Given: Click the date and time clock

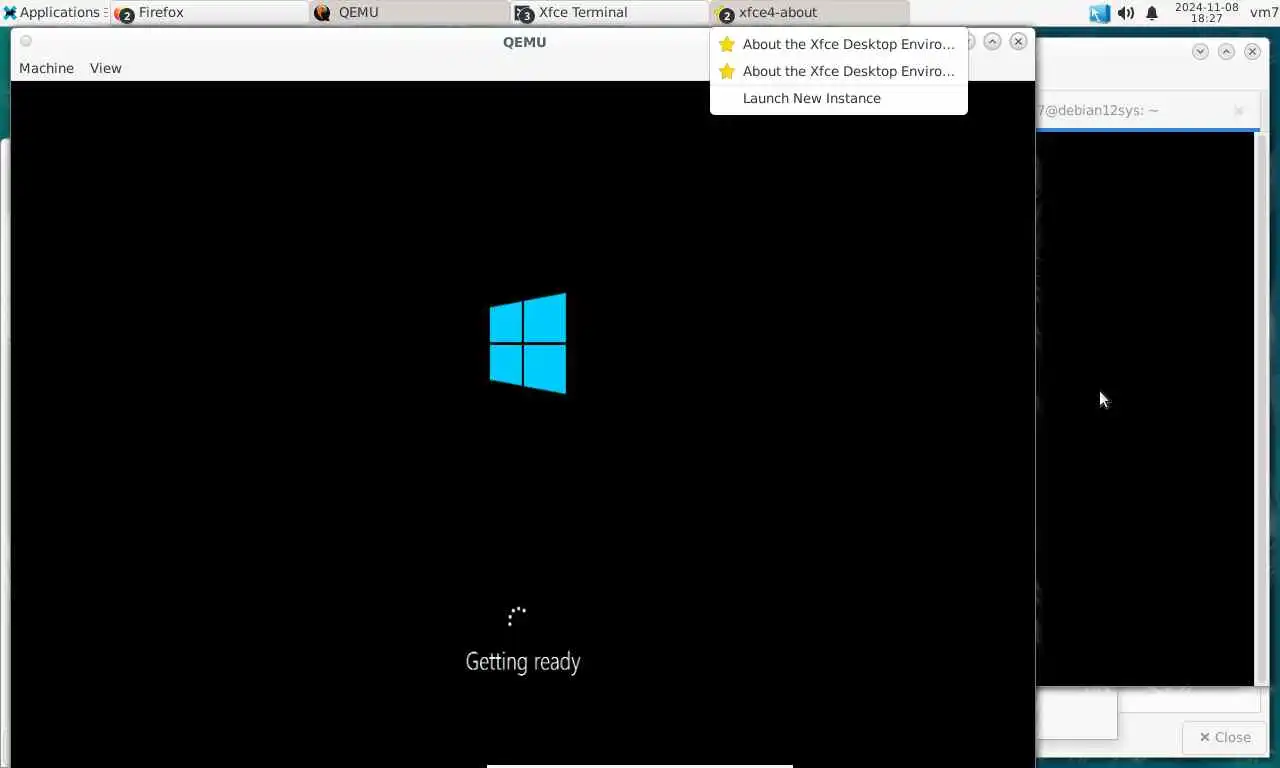Looking at the screenshot, I should click(x=1206, y=13).
